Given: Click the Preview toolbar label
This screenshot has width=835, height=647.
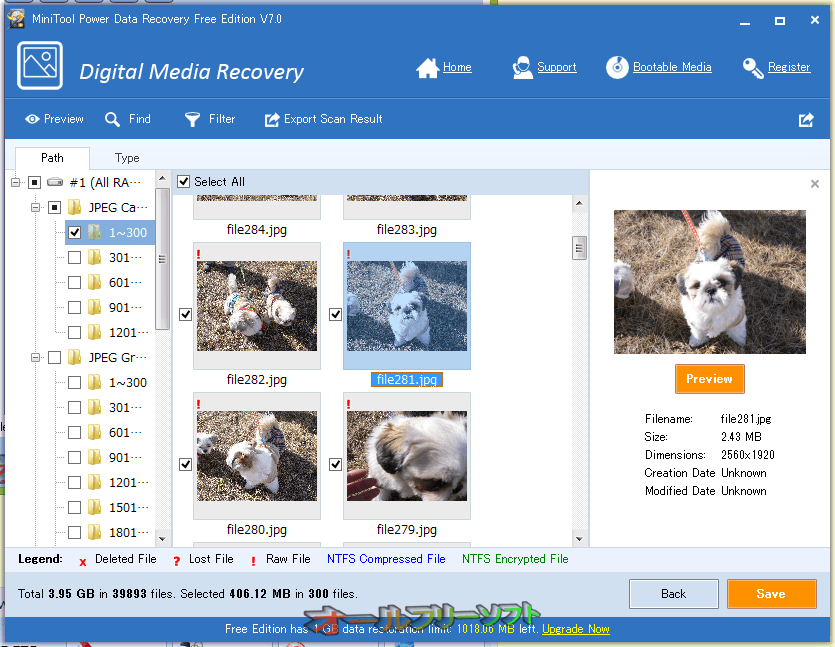Looking at the screenshot, I should [x=64, y=119].
